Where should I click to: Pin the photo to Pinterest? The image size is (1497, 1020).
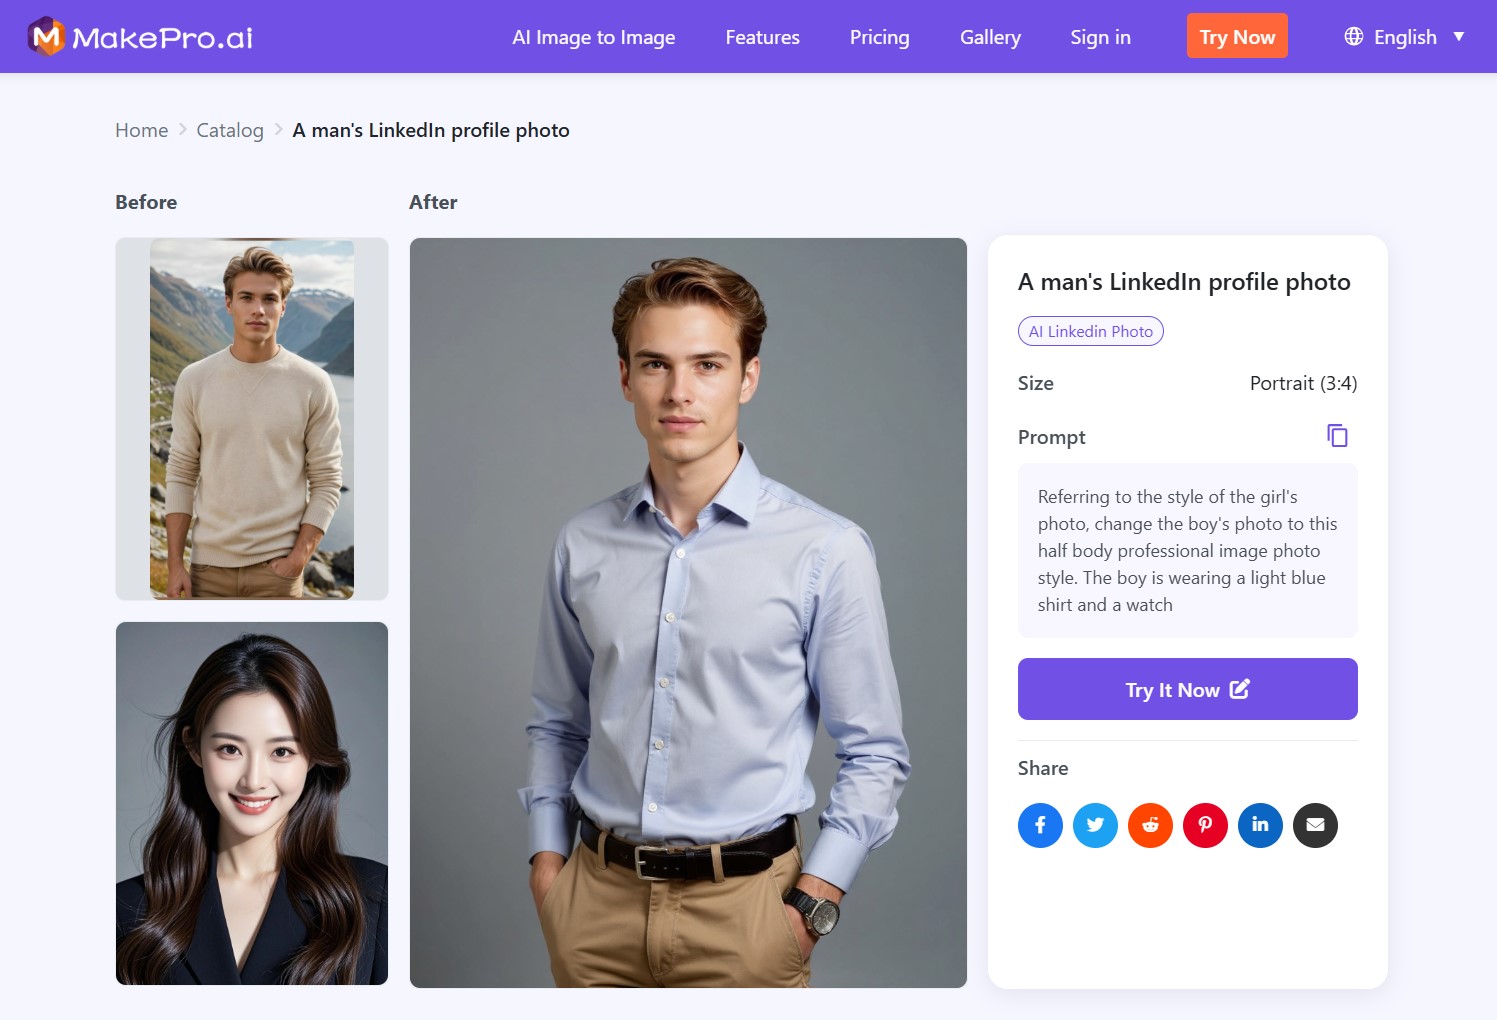click(x=1205, y=825)
